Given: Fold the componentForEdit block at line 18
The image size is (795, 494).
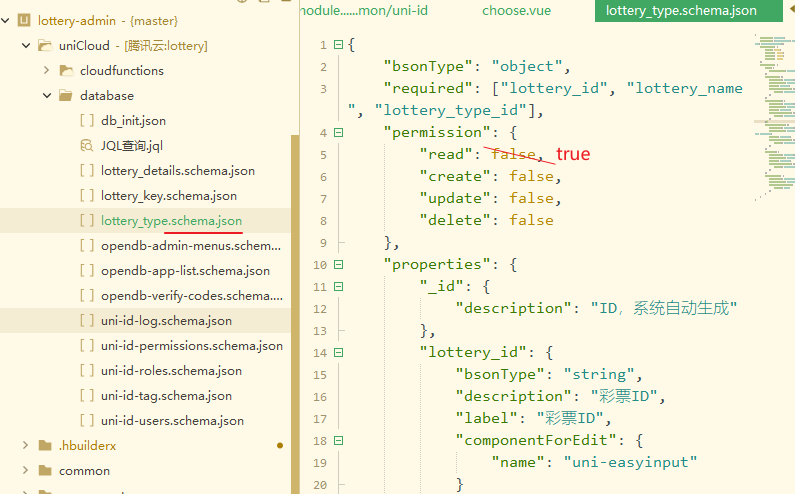Looking at the screenshot, I should click(339, 441).
